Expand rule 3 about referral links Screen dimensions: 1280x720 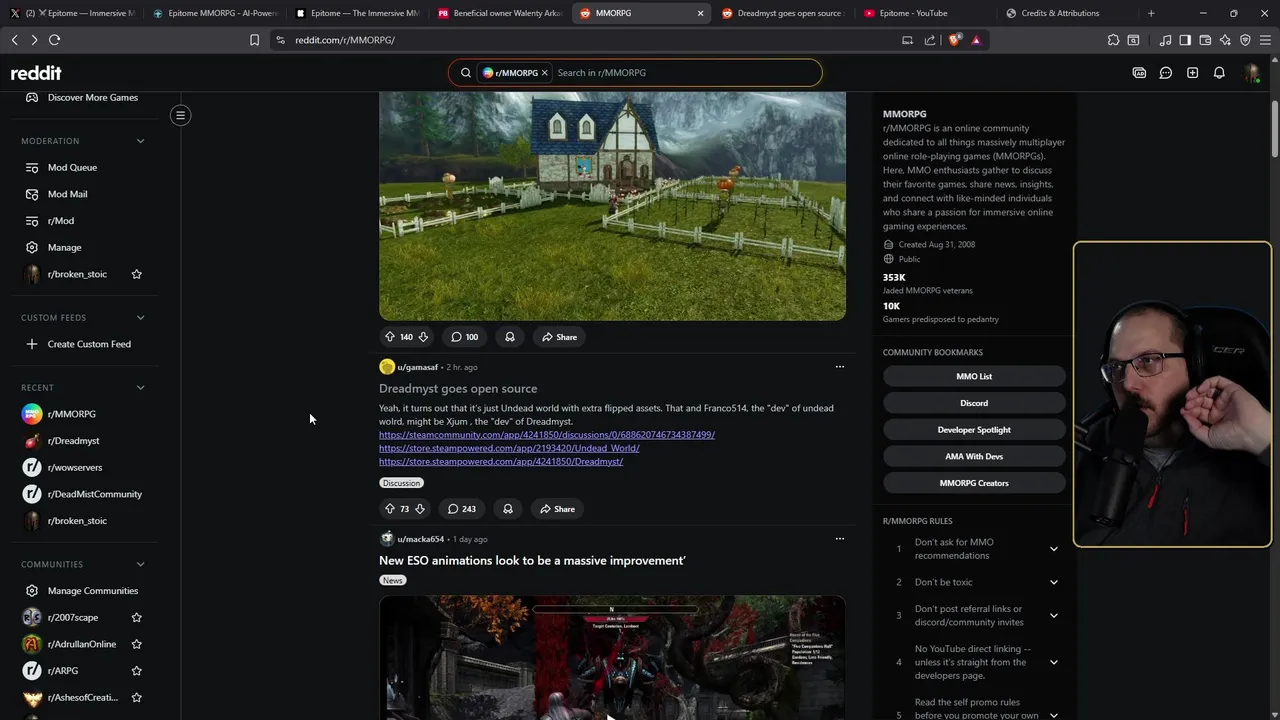(x=1053, y=615)
